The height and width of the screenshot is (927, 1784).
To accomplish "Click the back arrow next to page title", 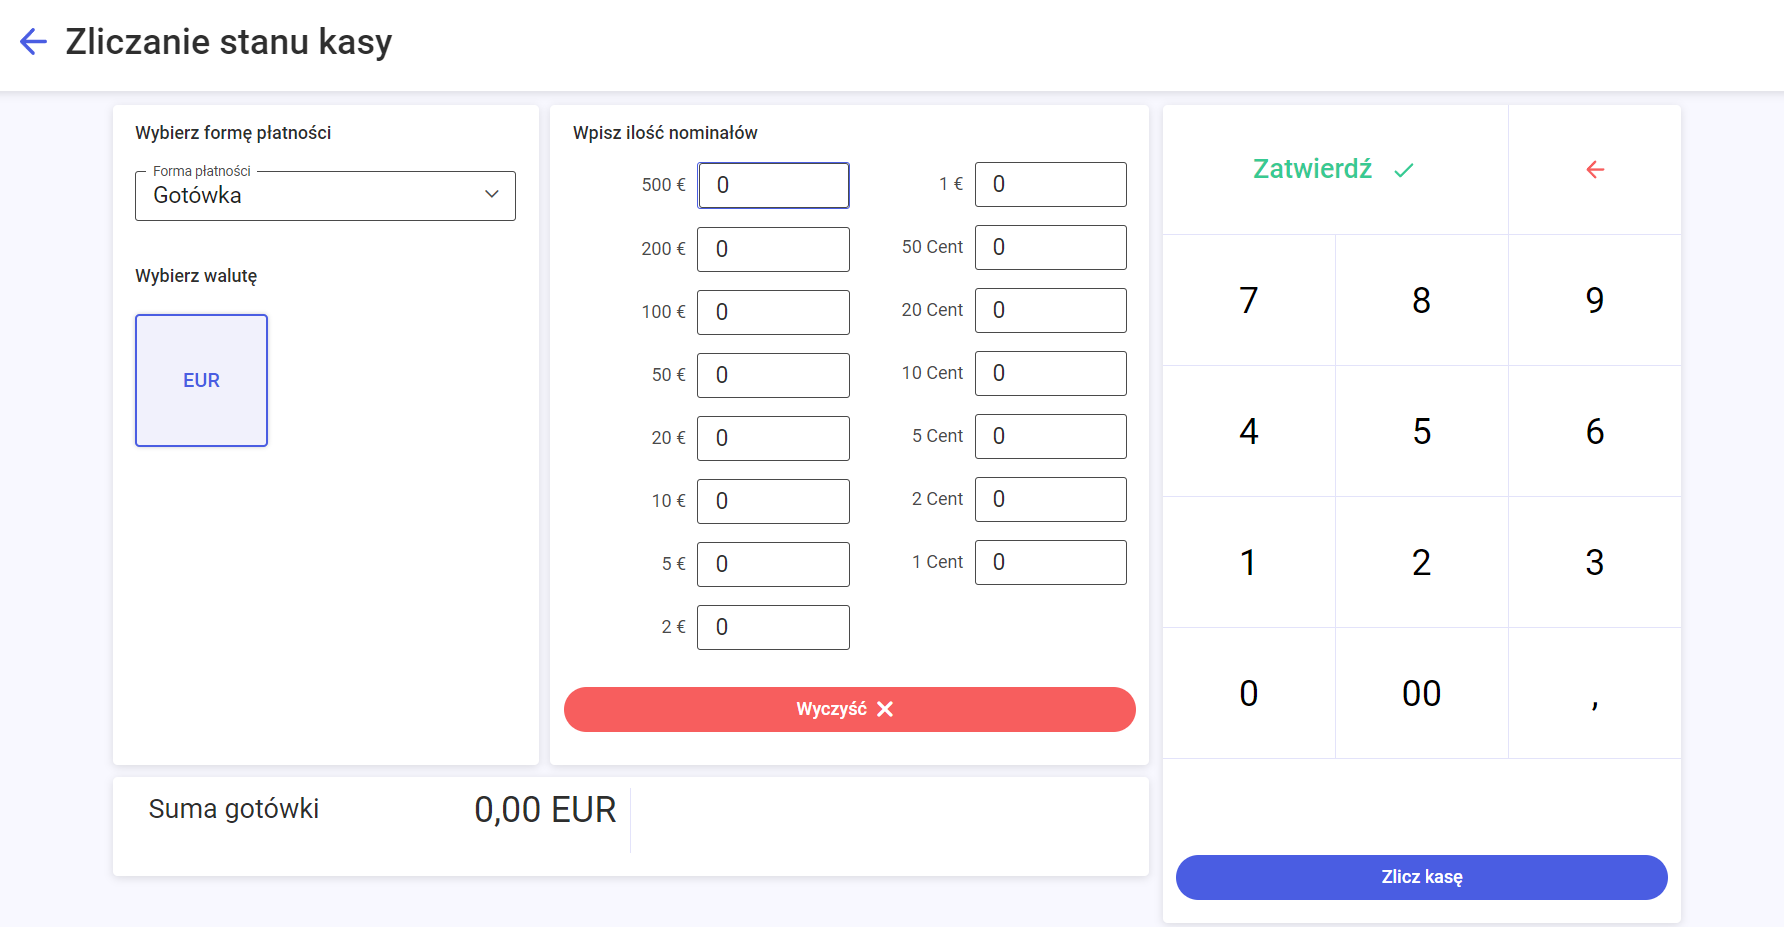I will [33, 42].
